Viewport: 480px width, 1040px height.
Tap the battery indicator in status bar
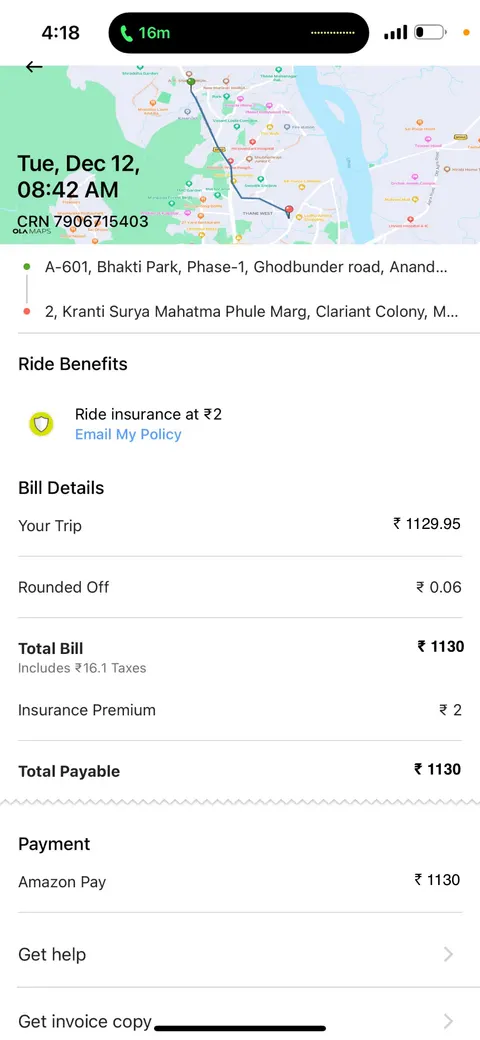429,32
